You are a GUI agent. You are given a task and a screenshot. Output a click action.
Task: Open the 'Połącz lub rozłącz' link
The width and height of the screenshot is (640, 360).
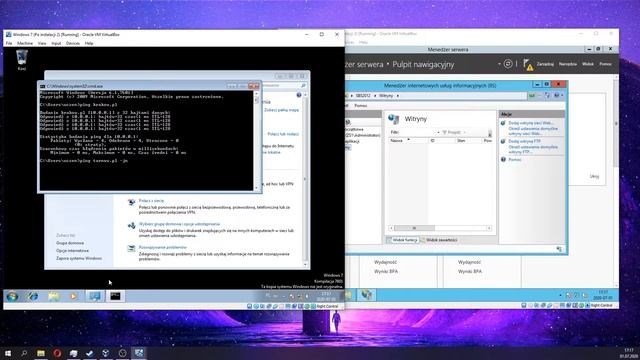pos(283,134)
